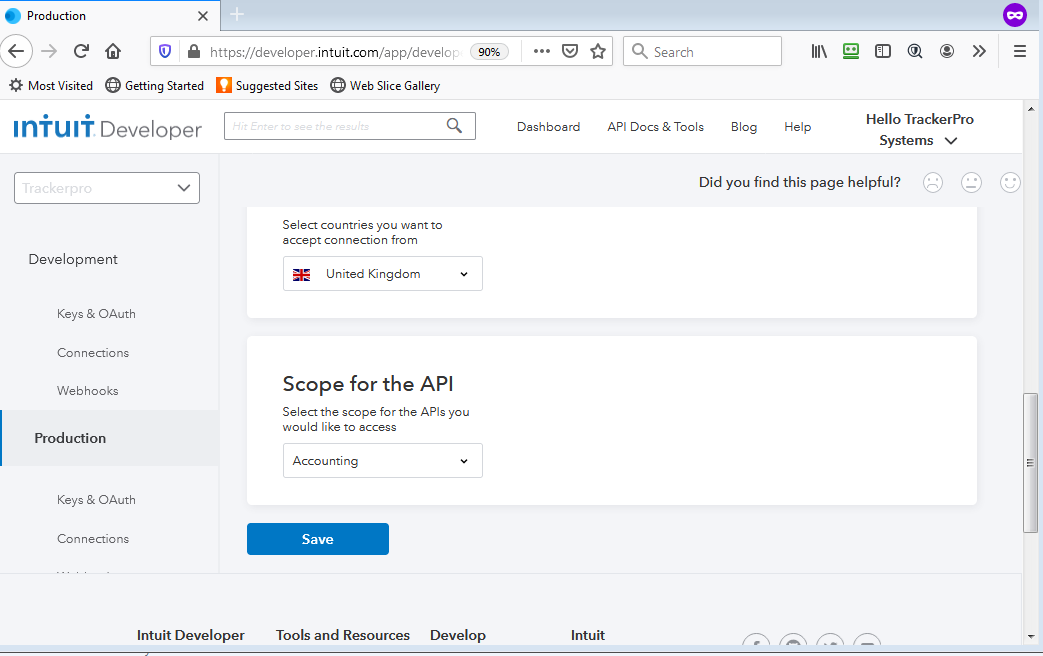Image resolution: width=1043 pixels, height=656 pixels.
Task: Click the green extension icon in toolbar
Action: click(x=851, y=51)
